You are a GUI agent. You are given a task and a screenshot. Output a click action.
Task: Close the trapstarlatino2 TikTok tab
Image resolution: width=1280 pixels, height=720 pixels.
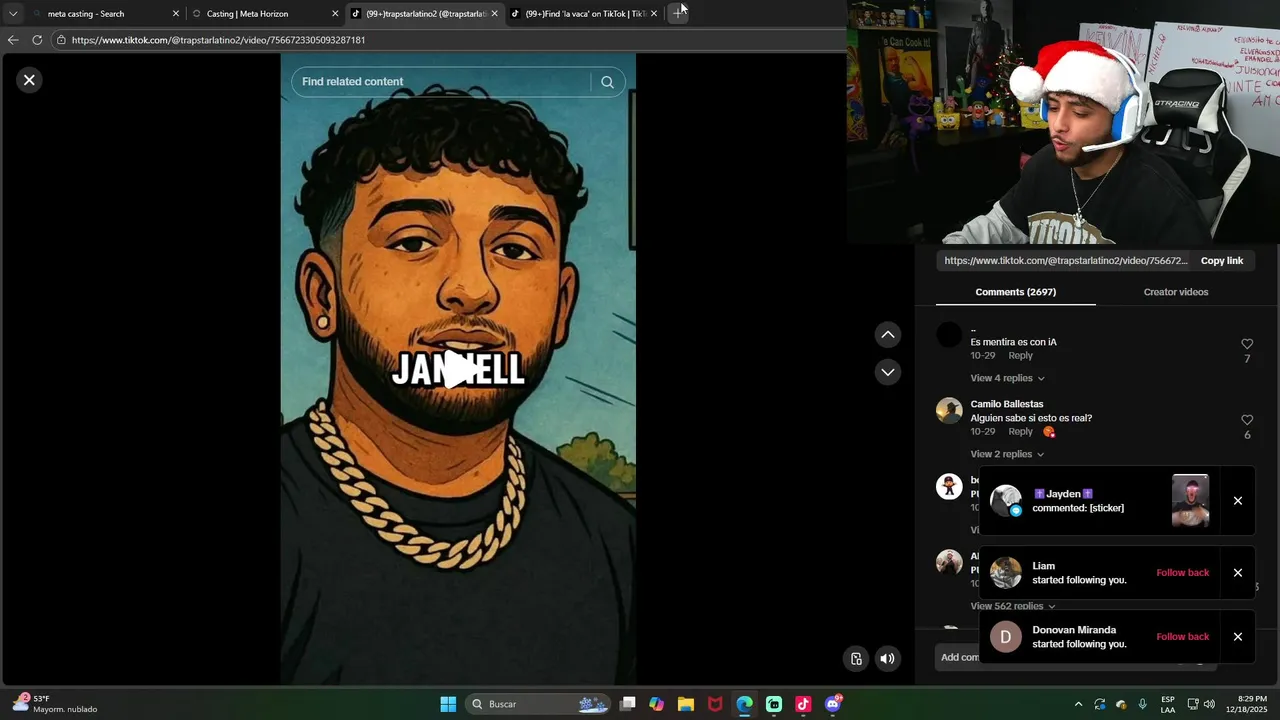click(x=494, y=14)
